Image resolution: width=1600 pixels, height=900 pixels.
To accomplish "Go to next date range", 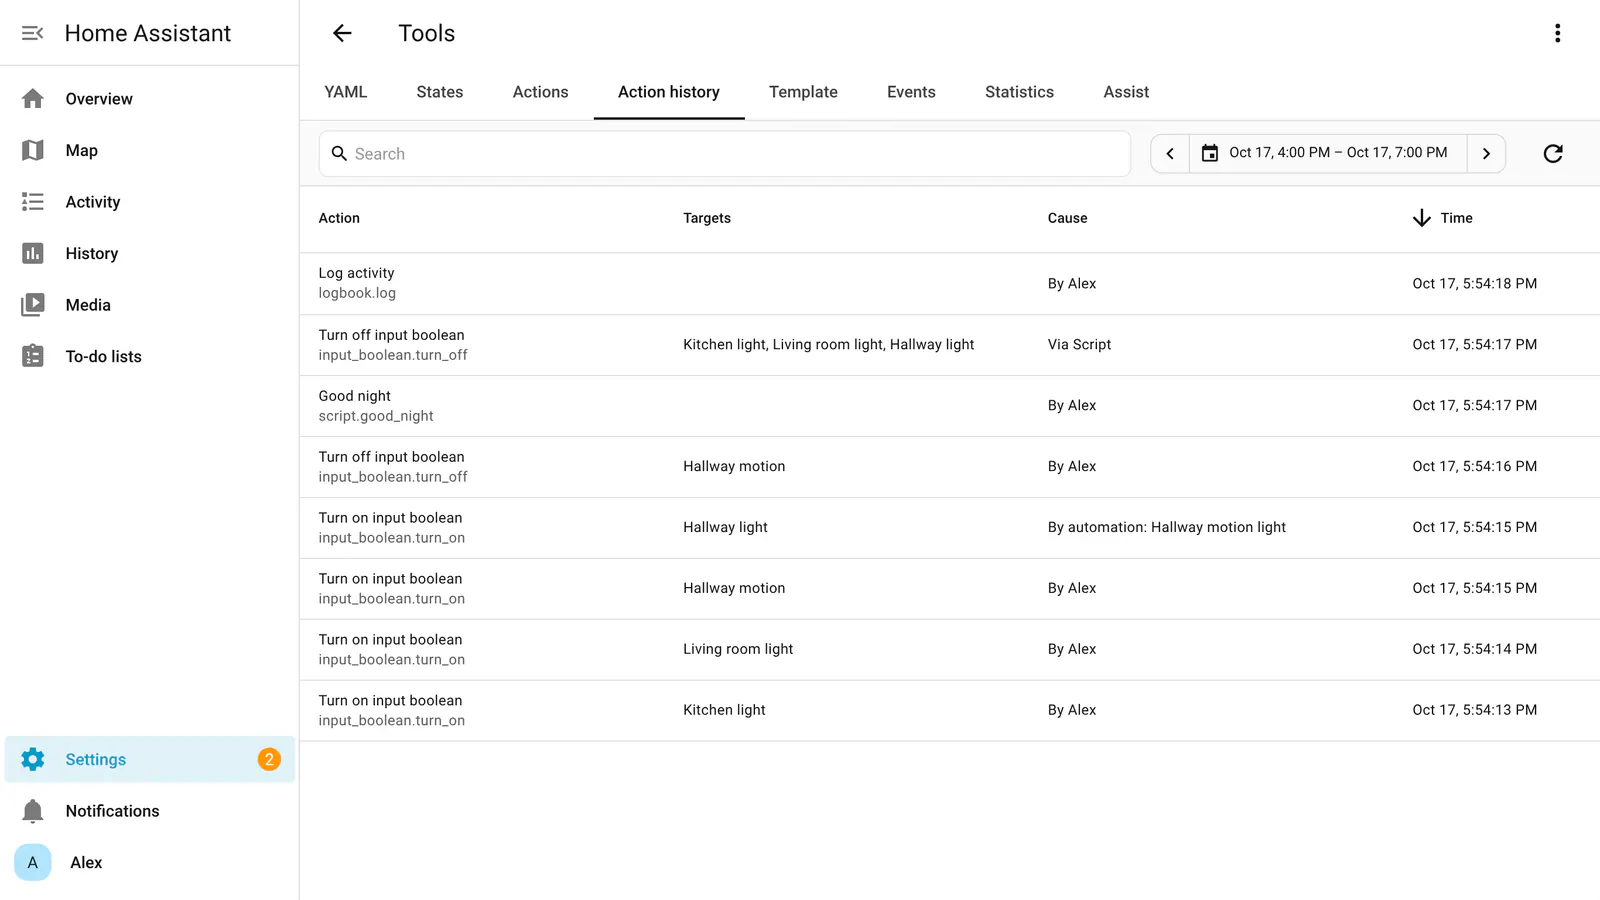I will pyautogui.click(x=1486, y=154).
